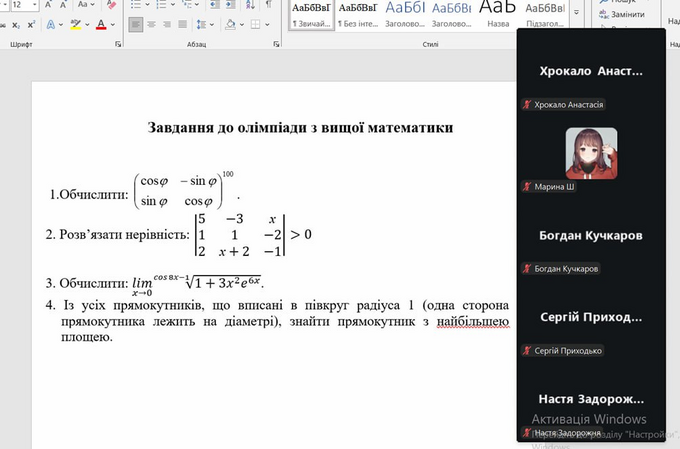Center the paragraph text
Image resolution: width=680 pixels, height=449 pixels.
(x=153, y=23)
